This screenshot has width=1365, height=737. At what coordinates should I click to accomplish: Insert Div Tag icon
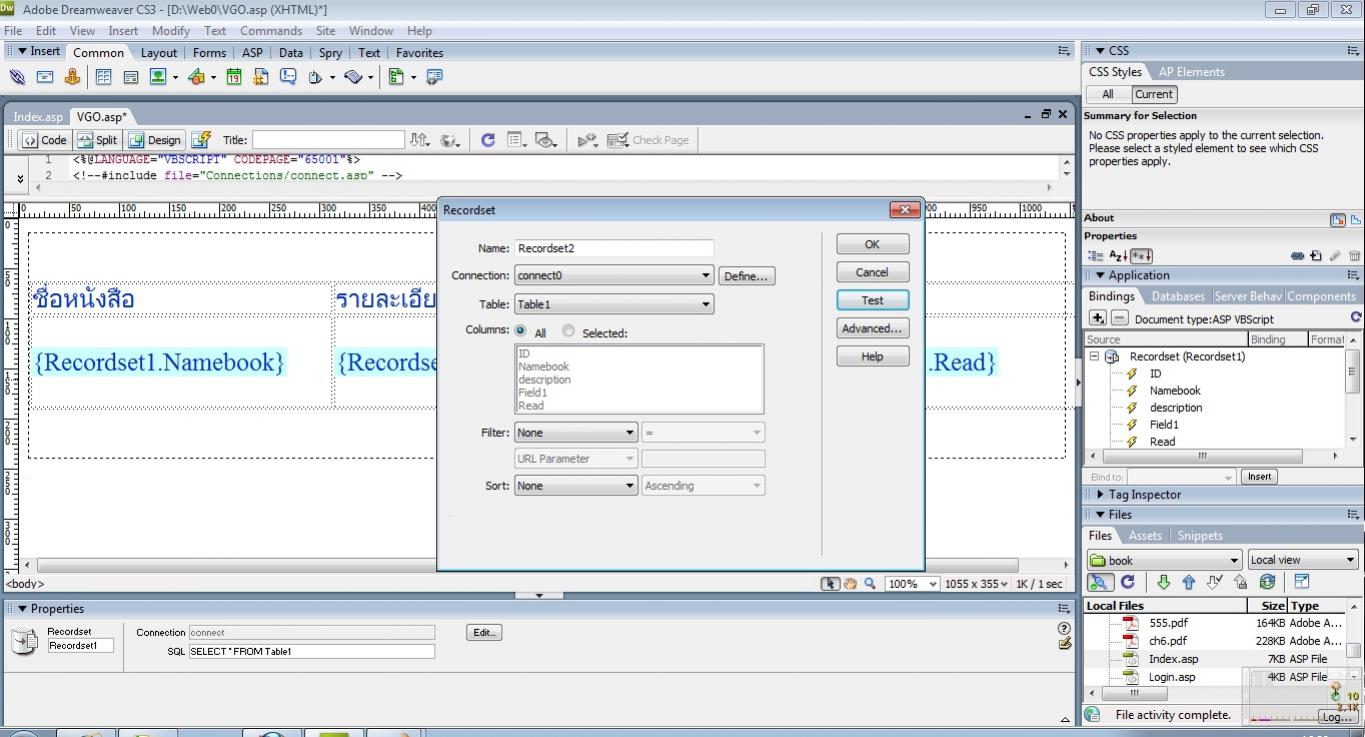click(130, 77)
